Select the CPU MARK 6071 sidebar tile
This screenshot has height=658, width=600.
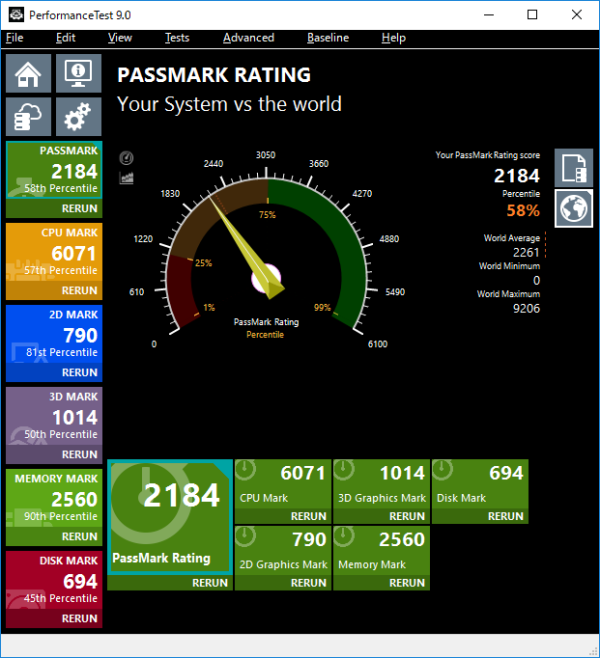[54, 252]
